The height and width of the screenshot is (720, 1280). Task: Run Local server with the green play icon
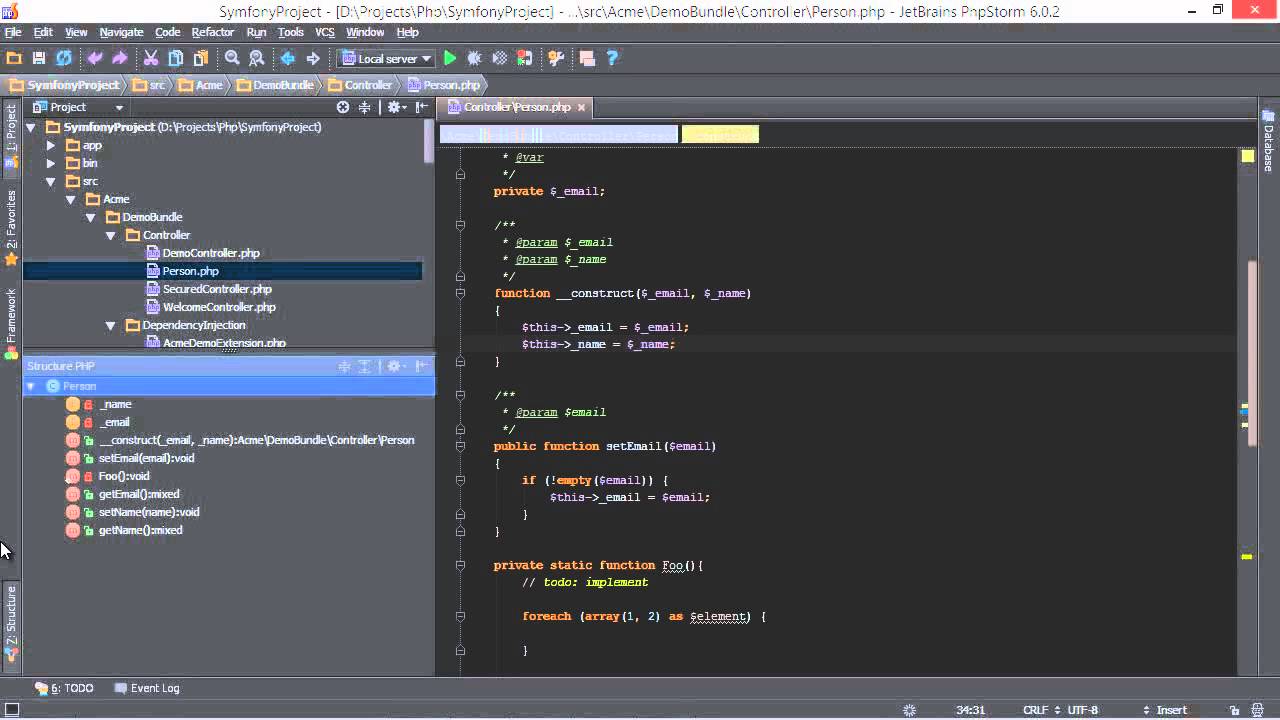[x=450, y=59]
